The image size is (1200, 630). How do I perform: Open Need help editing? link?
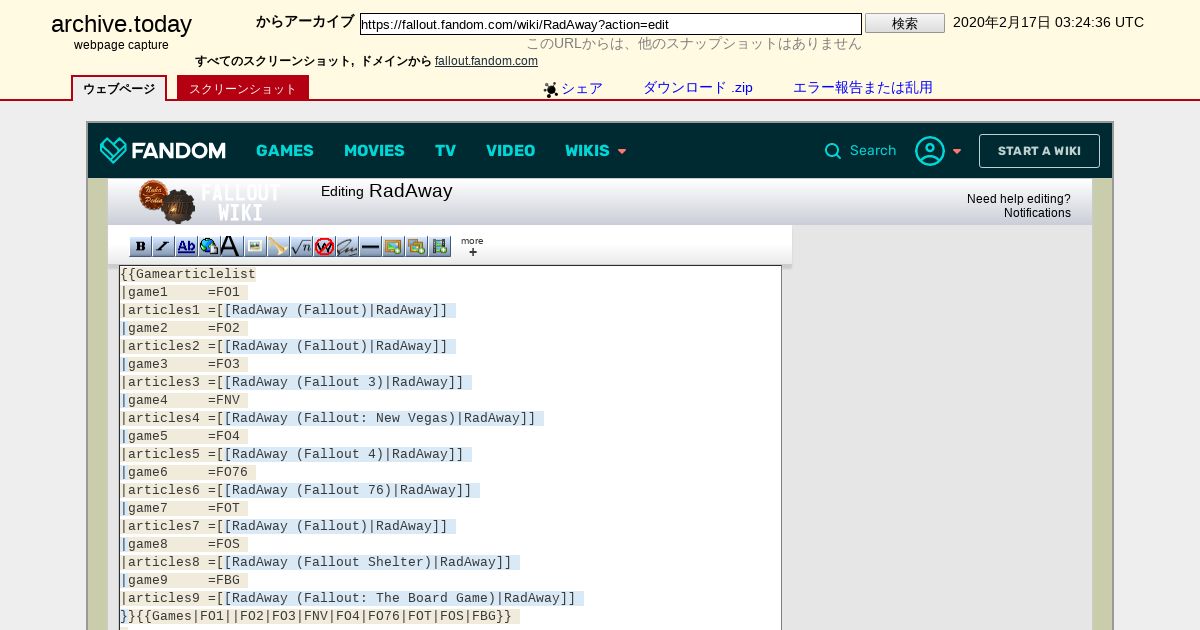pyautogui.click(x=1018, y=199)
